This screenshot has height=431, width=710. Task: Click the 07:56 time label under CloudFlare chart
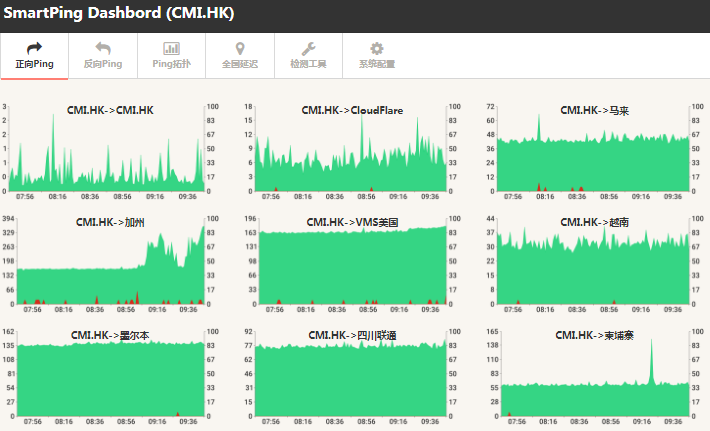[272, 197]
